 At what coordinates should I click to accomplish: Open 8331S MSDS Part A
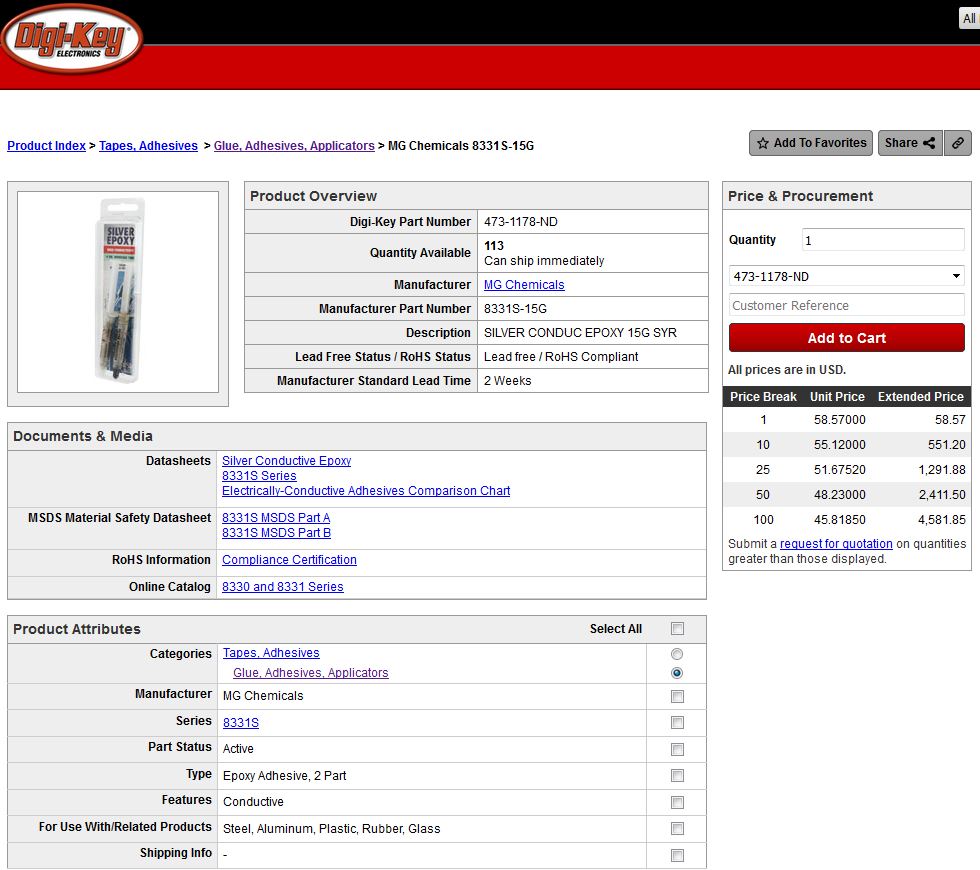click(x=276, y=518)
